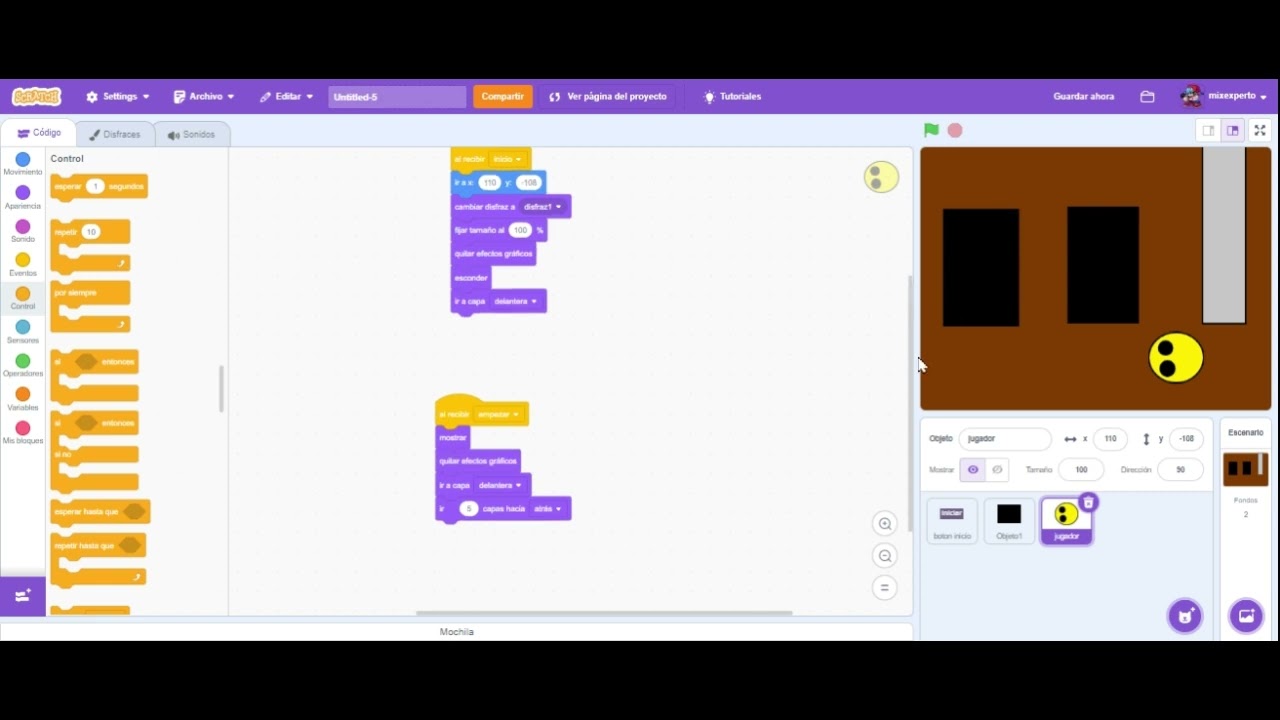Show the sprite with the eye icon
This screenshot has width=1280, height=720.
(x=972, y=470)
